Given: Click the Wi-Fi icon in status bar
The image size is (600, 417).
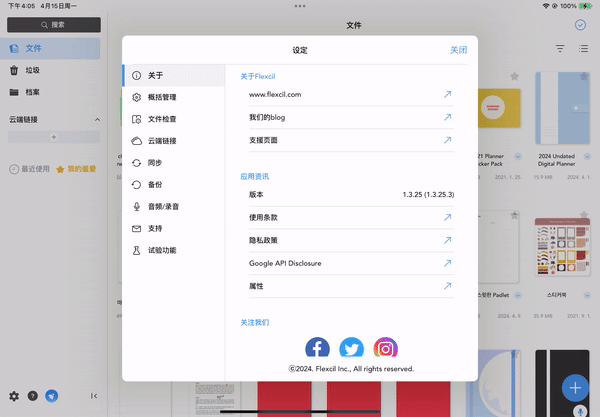Looking at the screenshot, I should pos(546,6).
